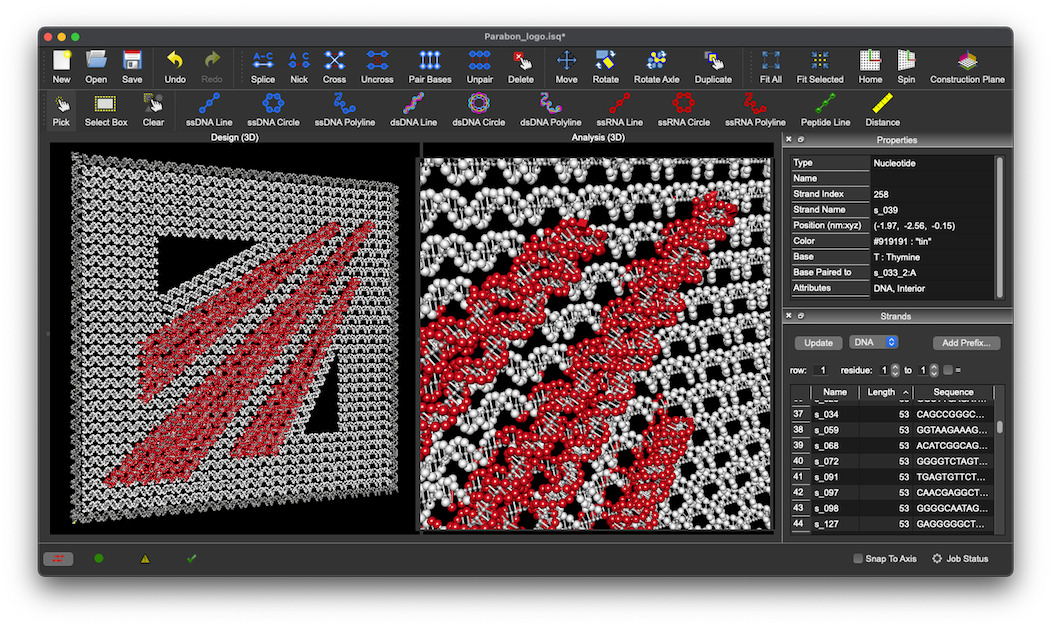Toggle the equals checkbox beside residue range

point(948,370)
